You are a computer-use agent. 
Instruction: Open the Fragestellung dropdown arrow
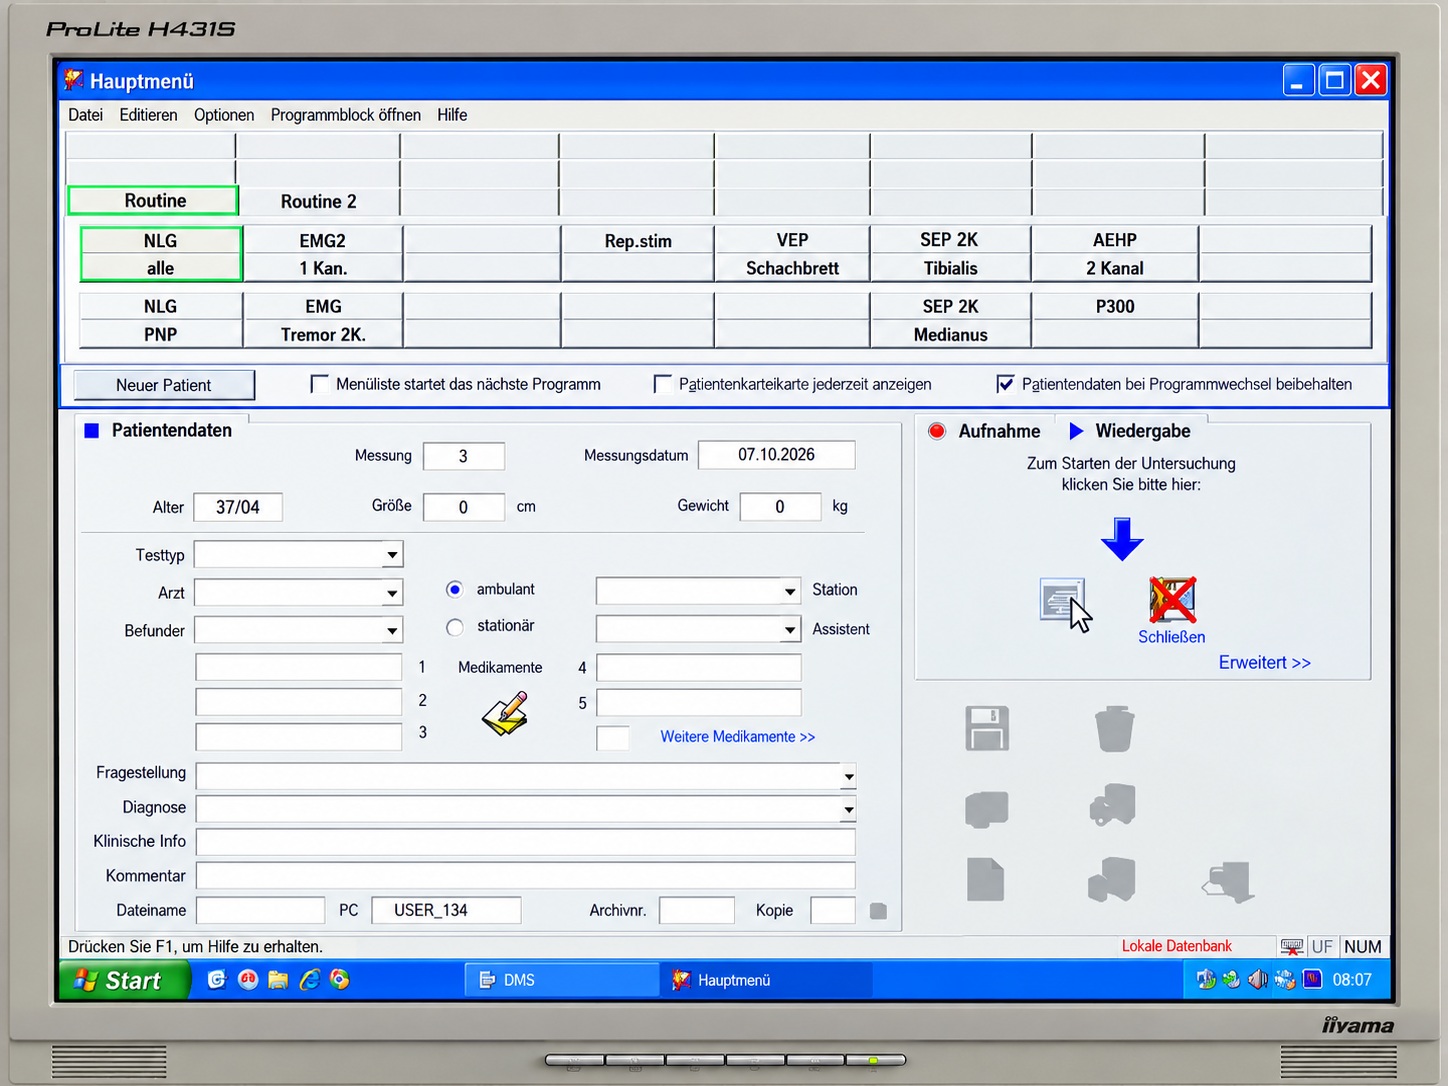pyautogui.click(x=848, y=776)
